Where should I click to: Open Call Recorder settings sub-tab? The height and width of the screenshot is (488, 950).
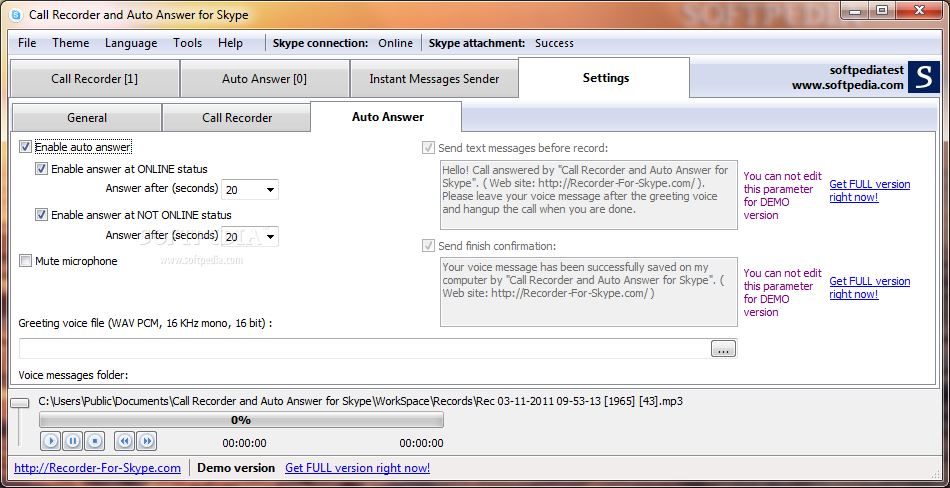237,118
